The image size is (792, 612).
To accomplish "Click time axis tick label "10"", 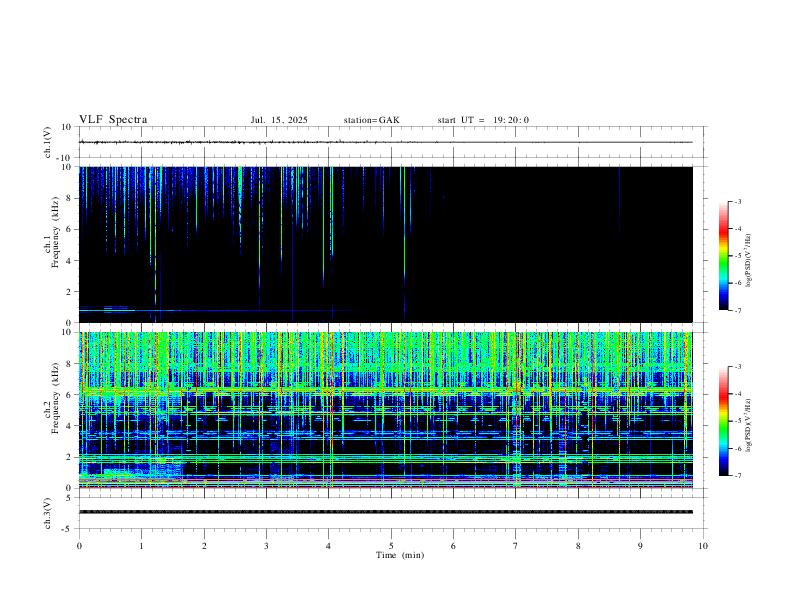I will [x=703, y=546].
